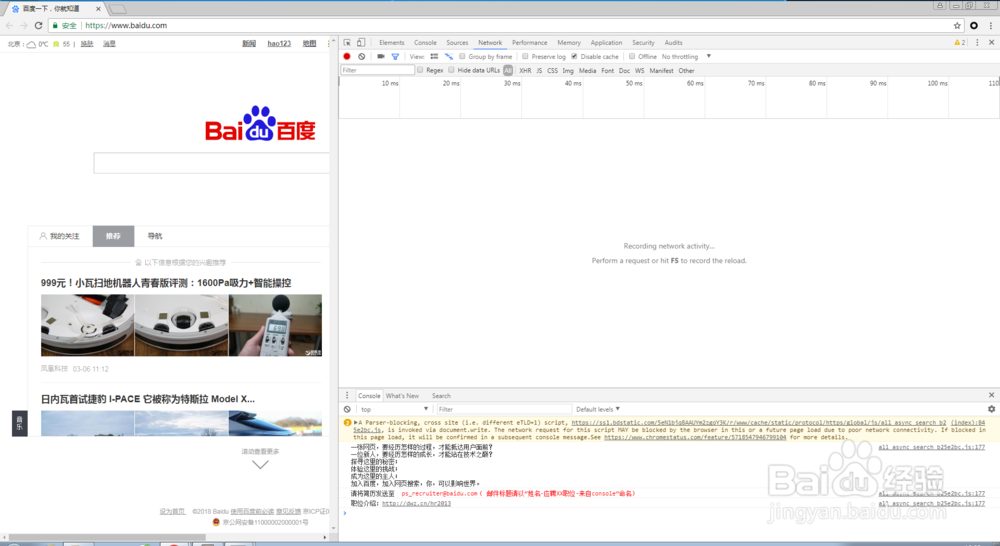Image resolution: width=1000 pixels, height=546 pixels.
Task: Open the Chrome main menu icon
Action: tap(990, 26)
